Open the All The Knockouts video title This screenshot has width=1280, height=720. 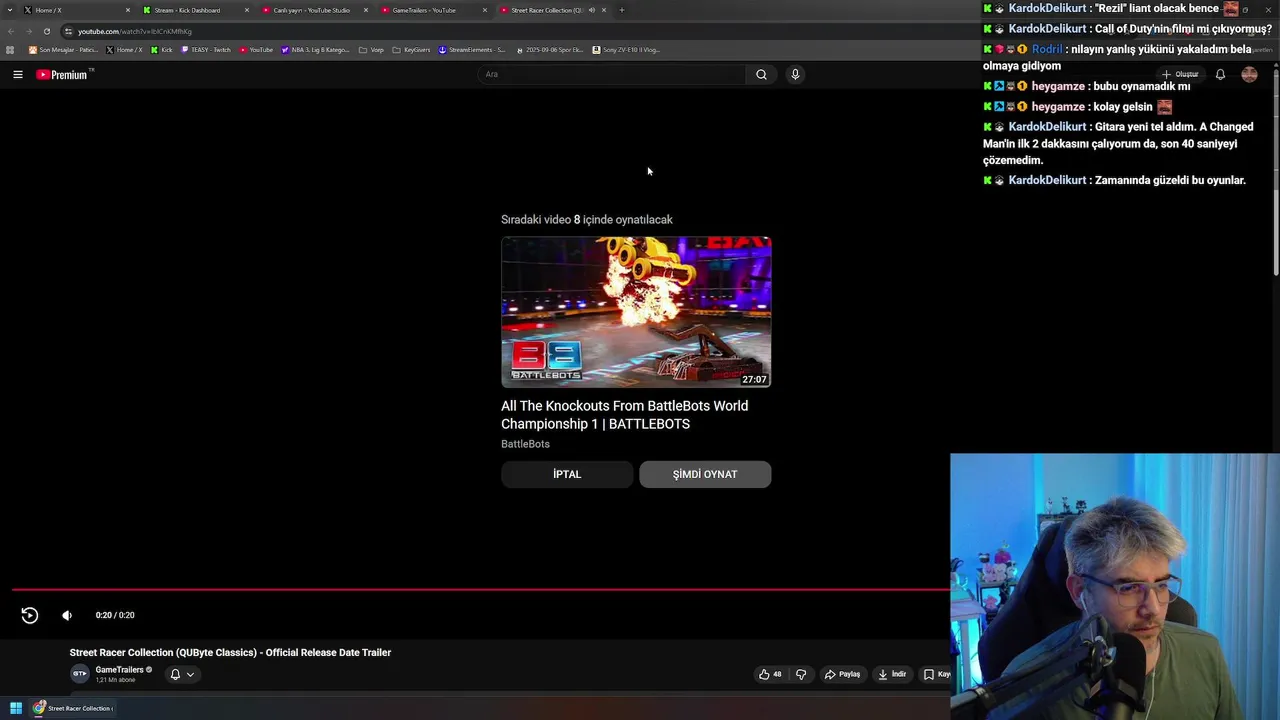click(x=624, y=415)
